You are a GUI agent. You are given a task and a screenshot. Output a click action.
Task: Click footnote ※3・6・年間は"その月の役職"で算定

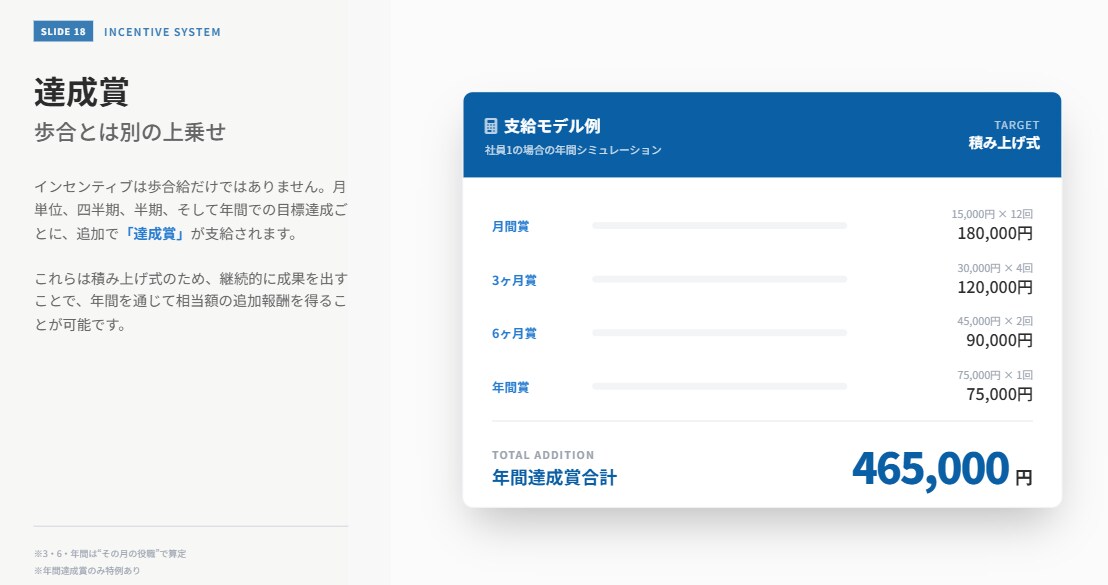[x=110, y=554]
